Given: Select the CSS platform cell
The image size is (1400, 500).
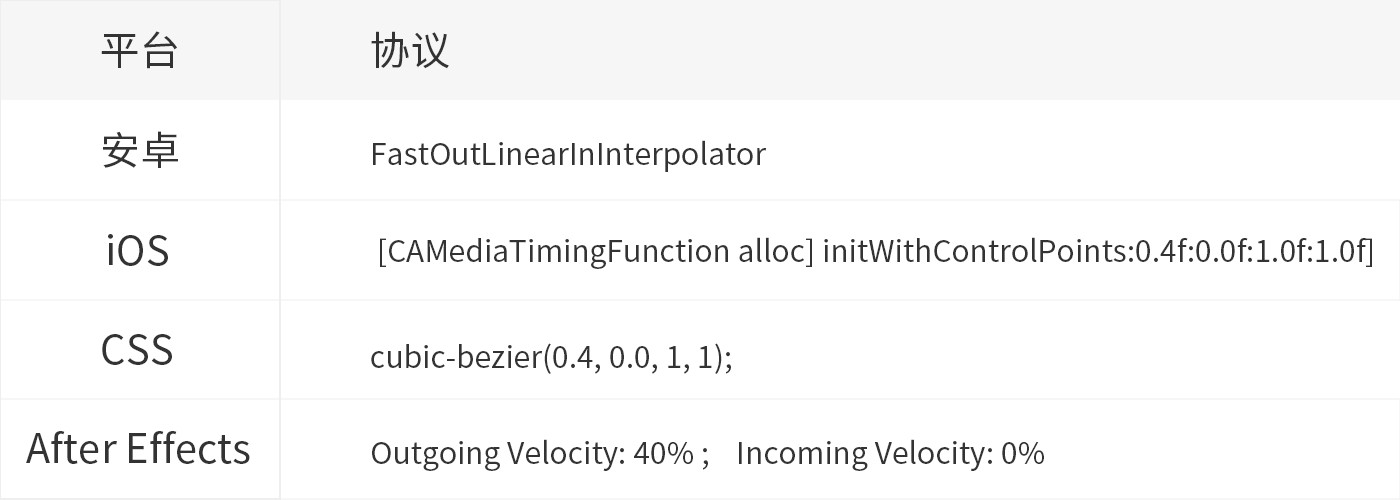Looking at the screenshot, I should coord(138,350).
